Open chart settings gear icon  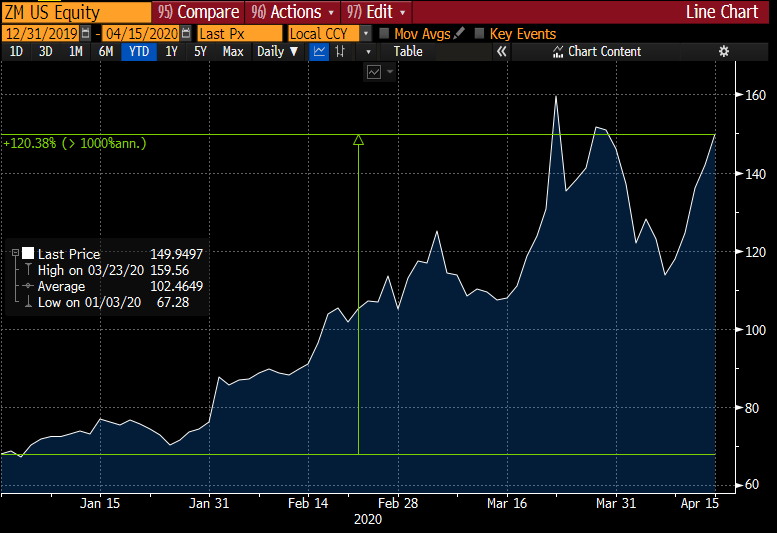pyautogui.click(x=724, y=51)
